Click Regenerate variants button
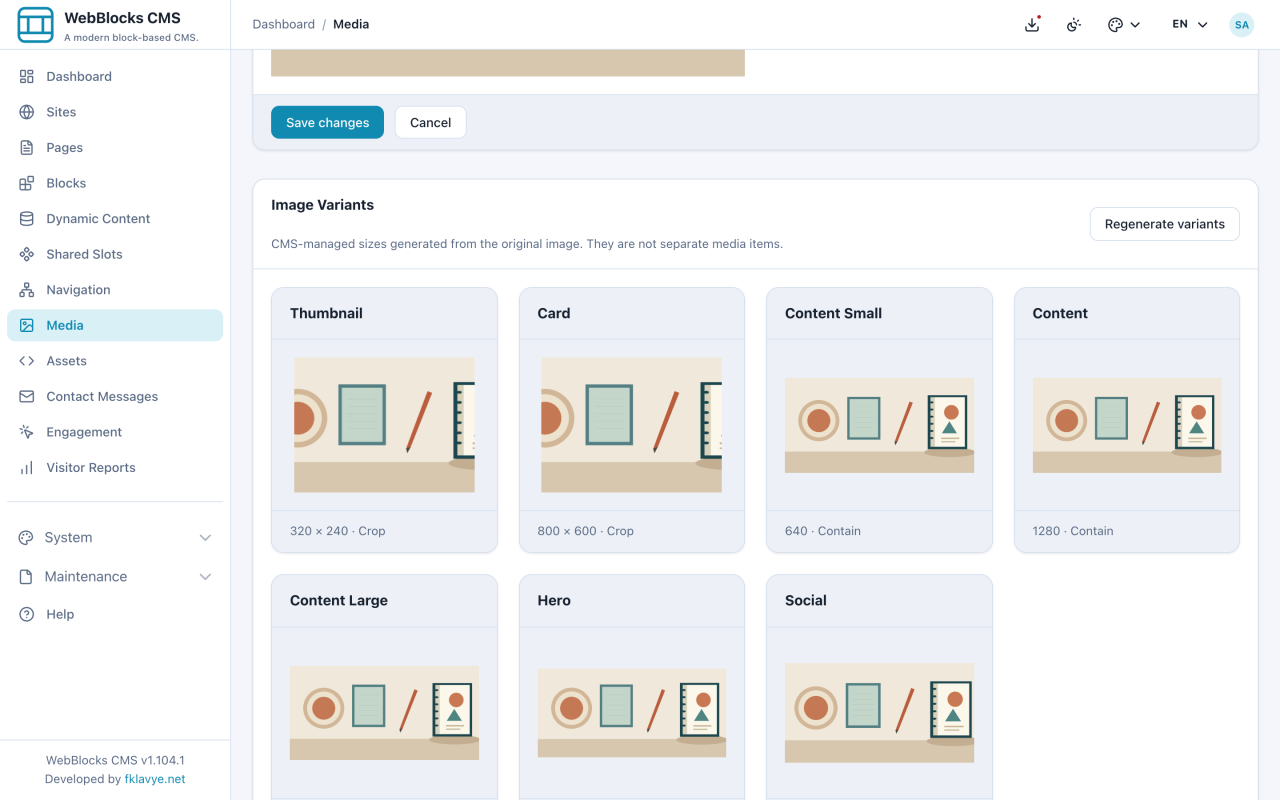This screenshot has width=1280, height=800. (1164, 224)
